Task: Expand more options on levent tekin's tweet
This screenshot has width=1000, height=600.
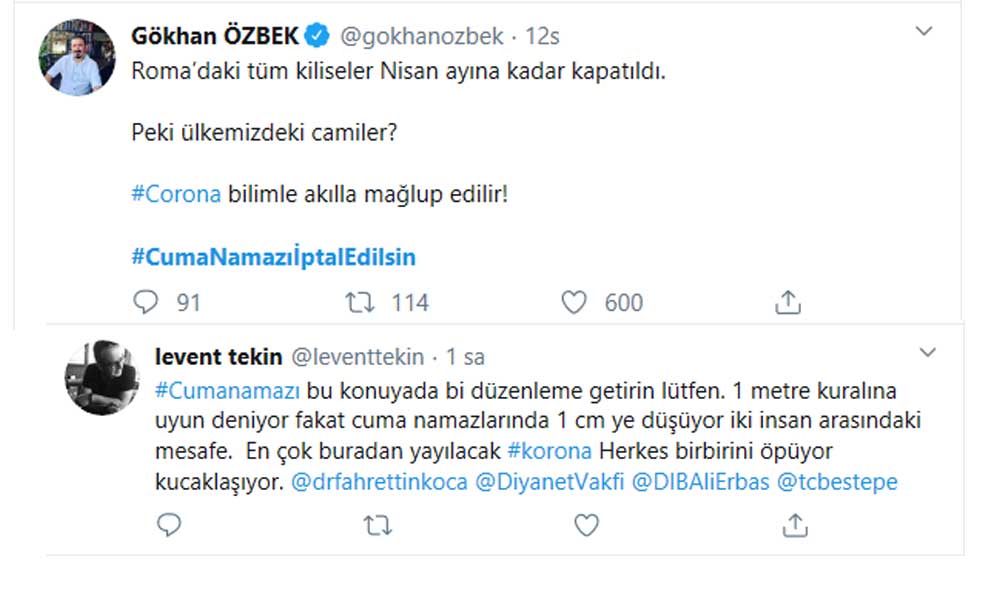Action: coord(928,352)
